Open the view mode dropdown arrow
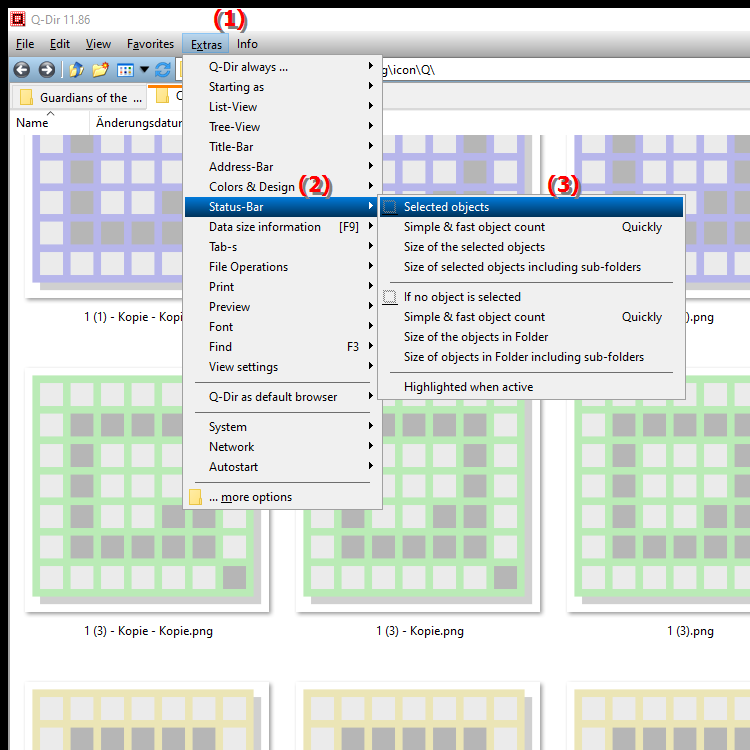Viewport: 750px width, 750px height. (144, 70)
